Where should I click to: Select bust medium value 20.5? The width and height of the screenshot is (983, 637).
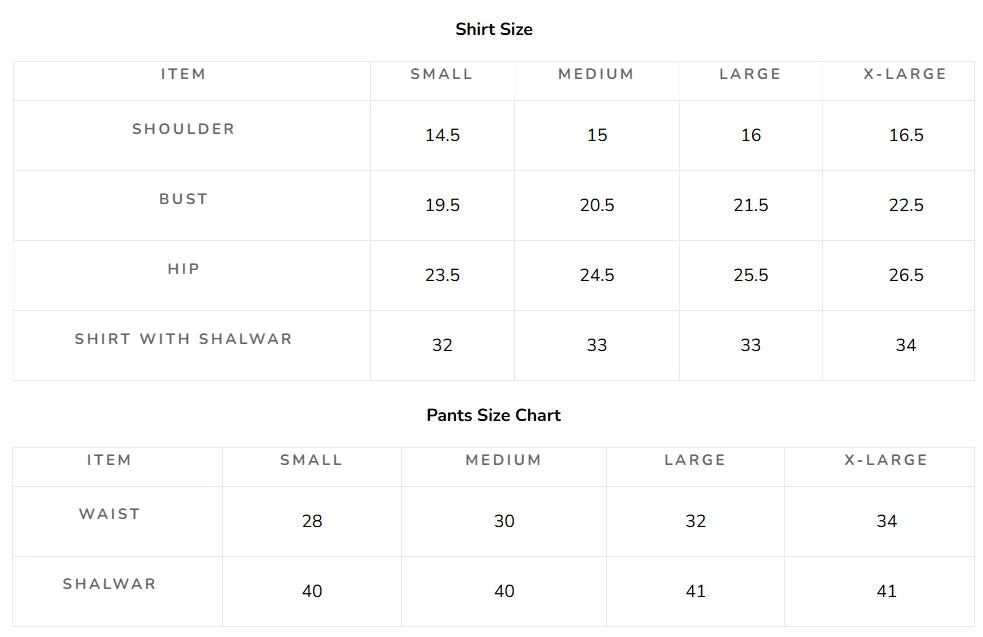(x=597, y=205)
